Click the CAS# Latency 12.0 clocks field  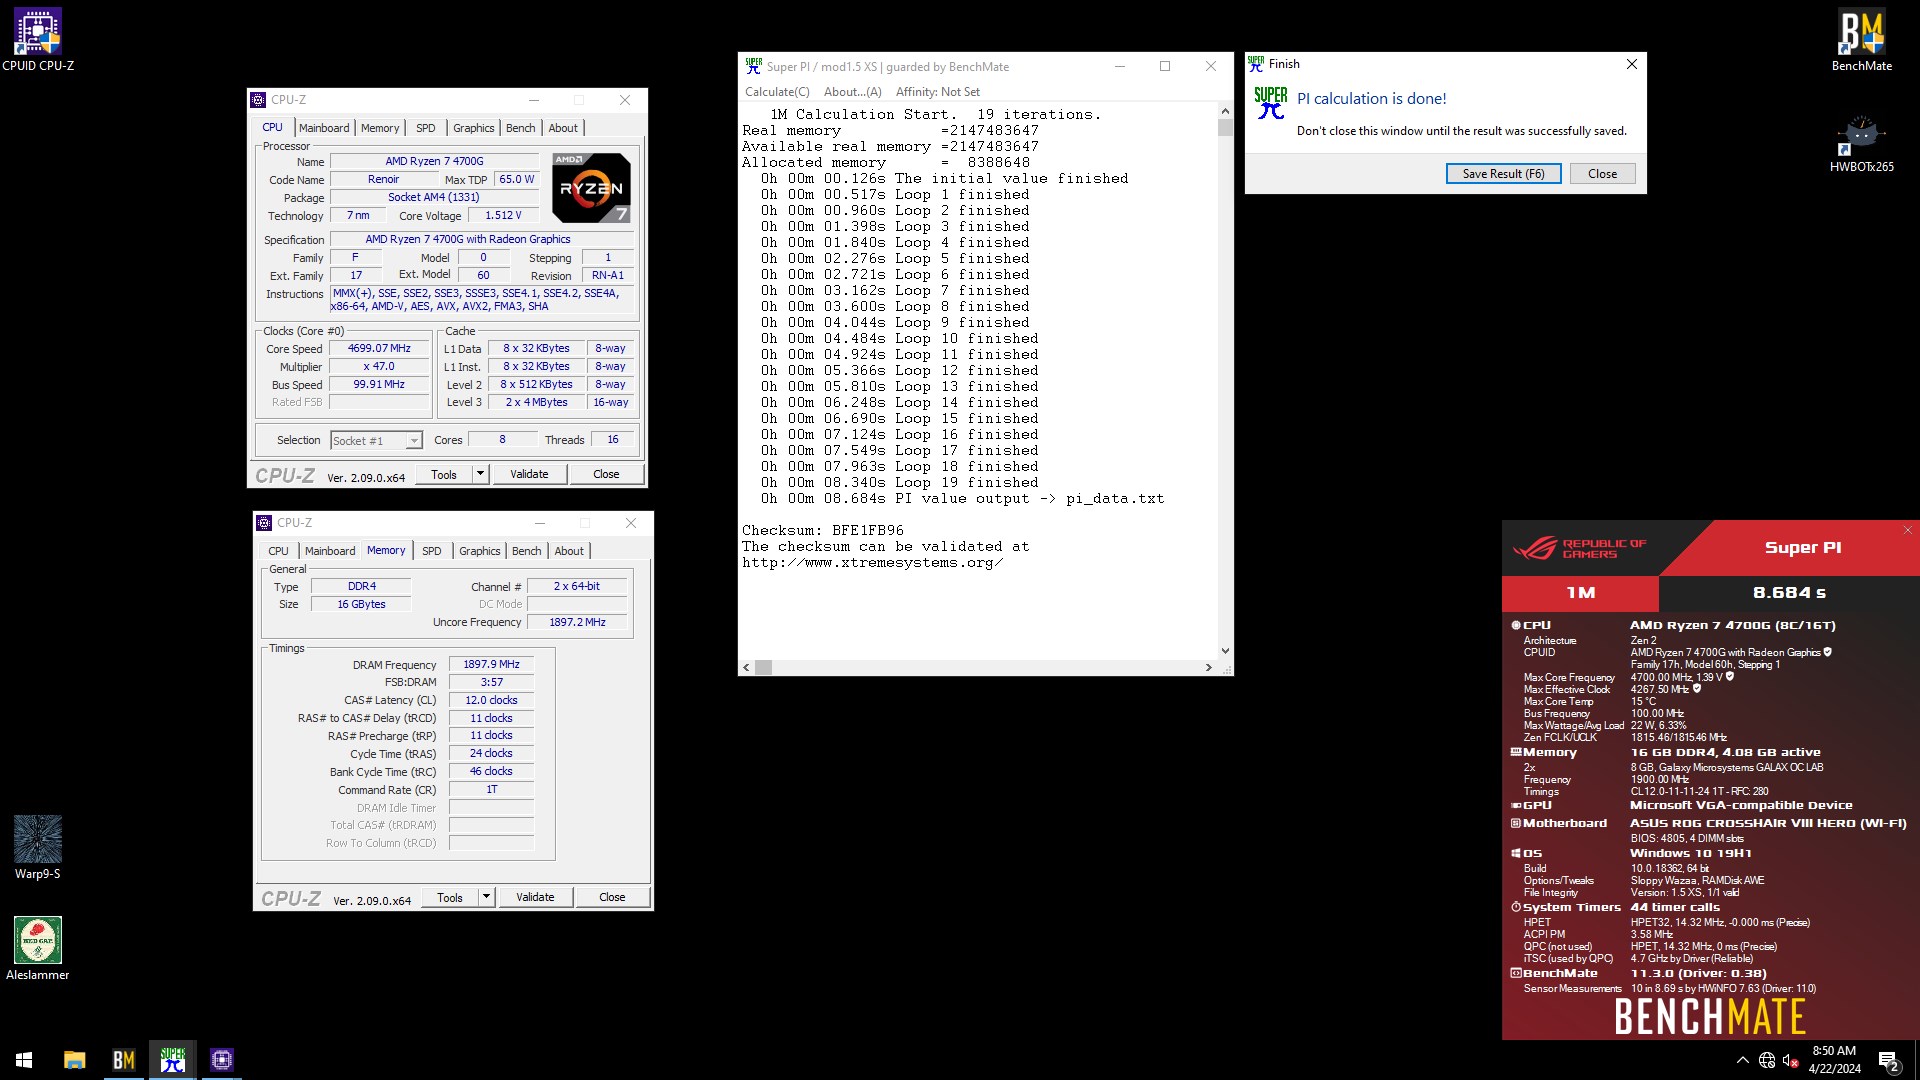click(x=491, y=701)
